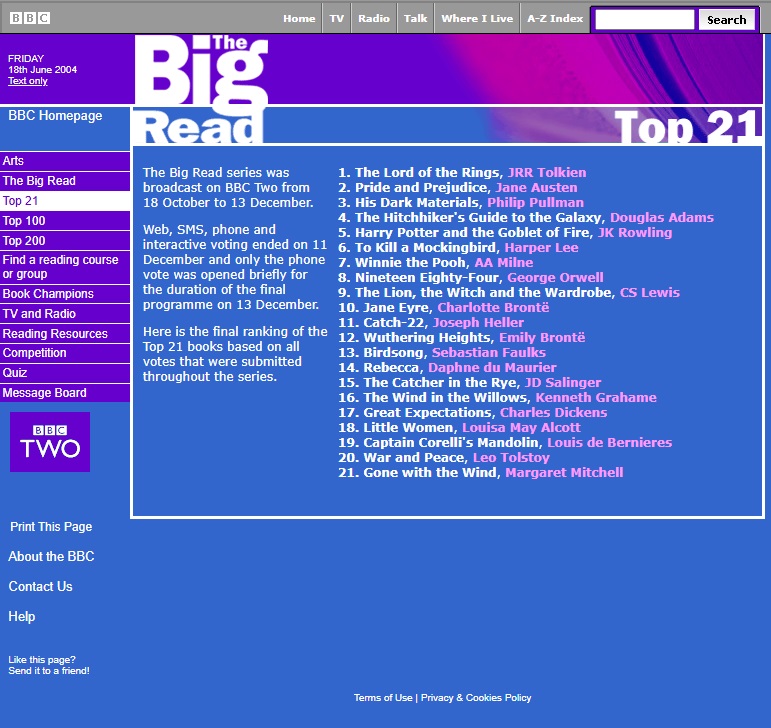Open Top 200 sidebar item
The image size is (771, 728).
(65, 241)
